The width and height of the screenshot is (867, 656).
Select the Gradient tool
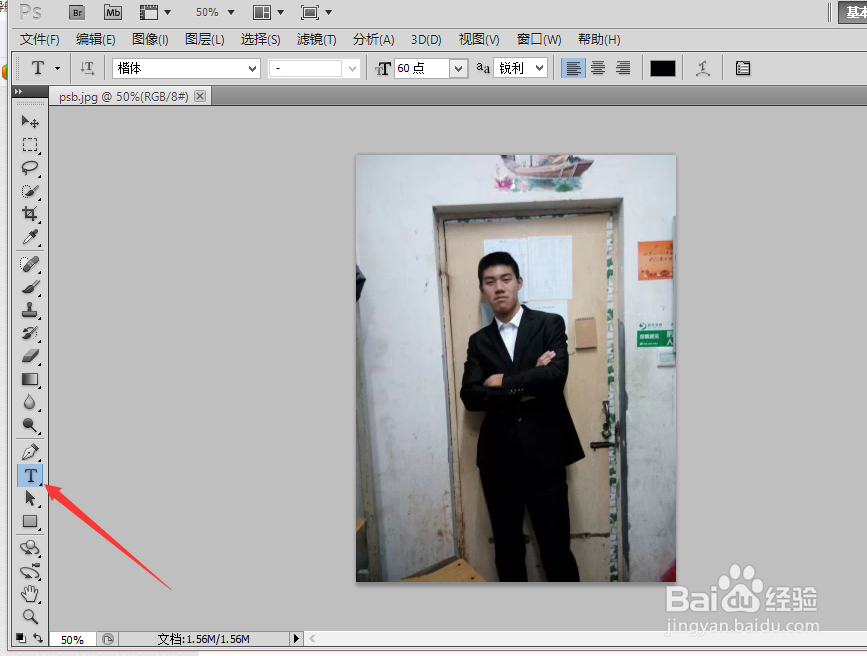pyautogui.click(x=30, y=379)
